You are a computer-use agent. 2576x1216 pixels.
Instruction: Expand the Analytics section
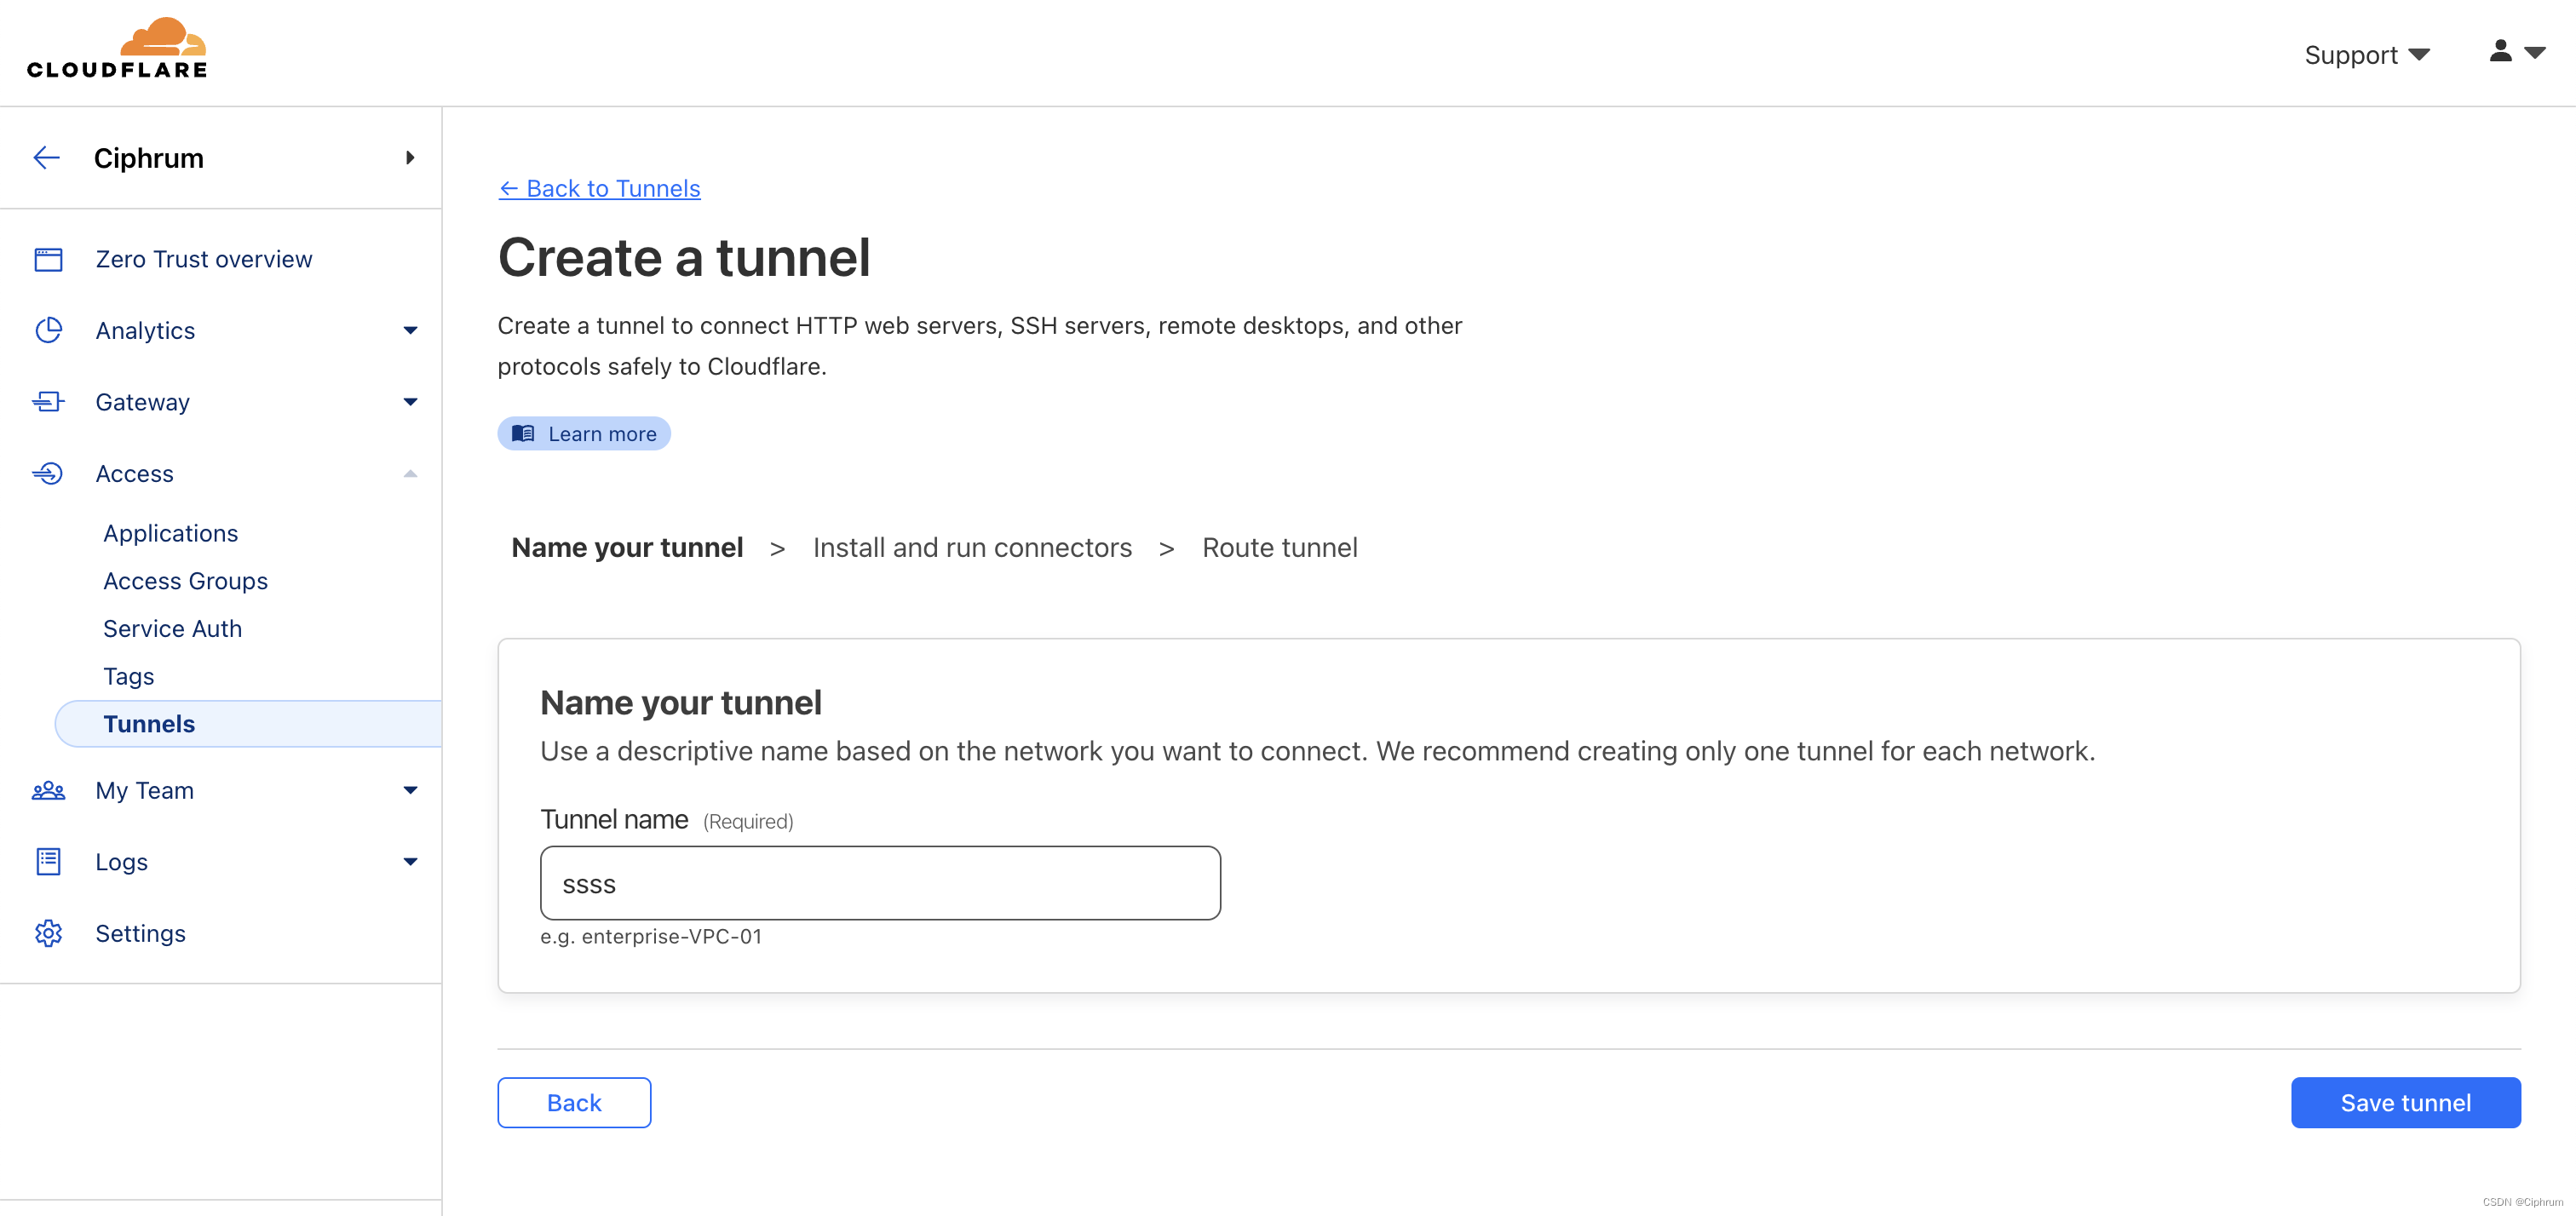pos(410,330)
